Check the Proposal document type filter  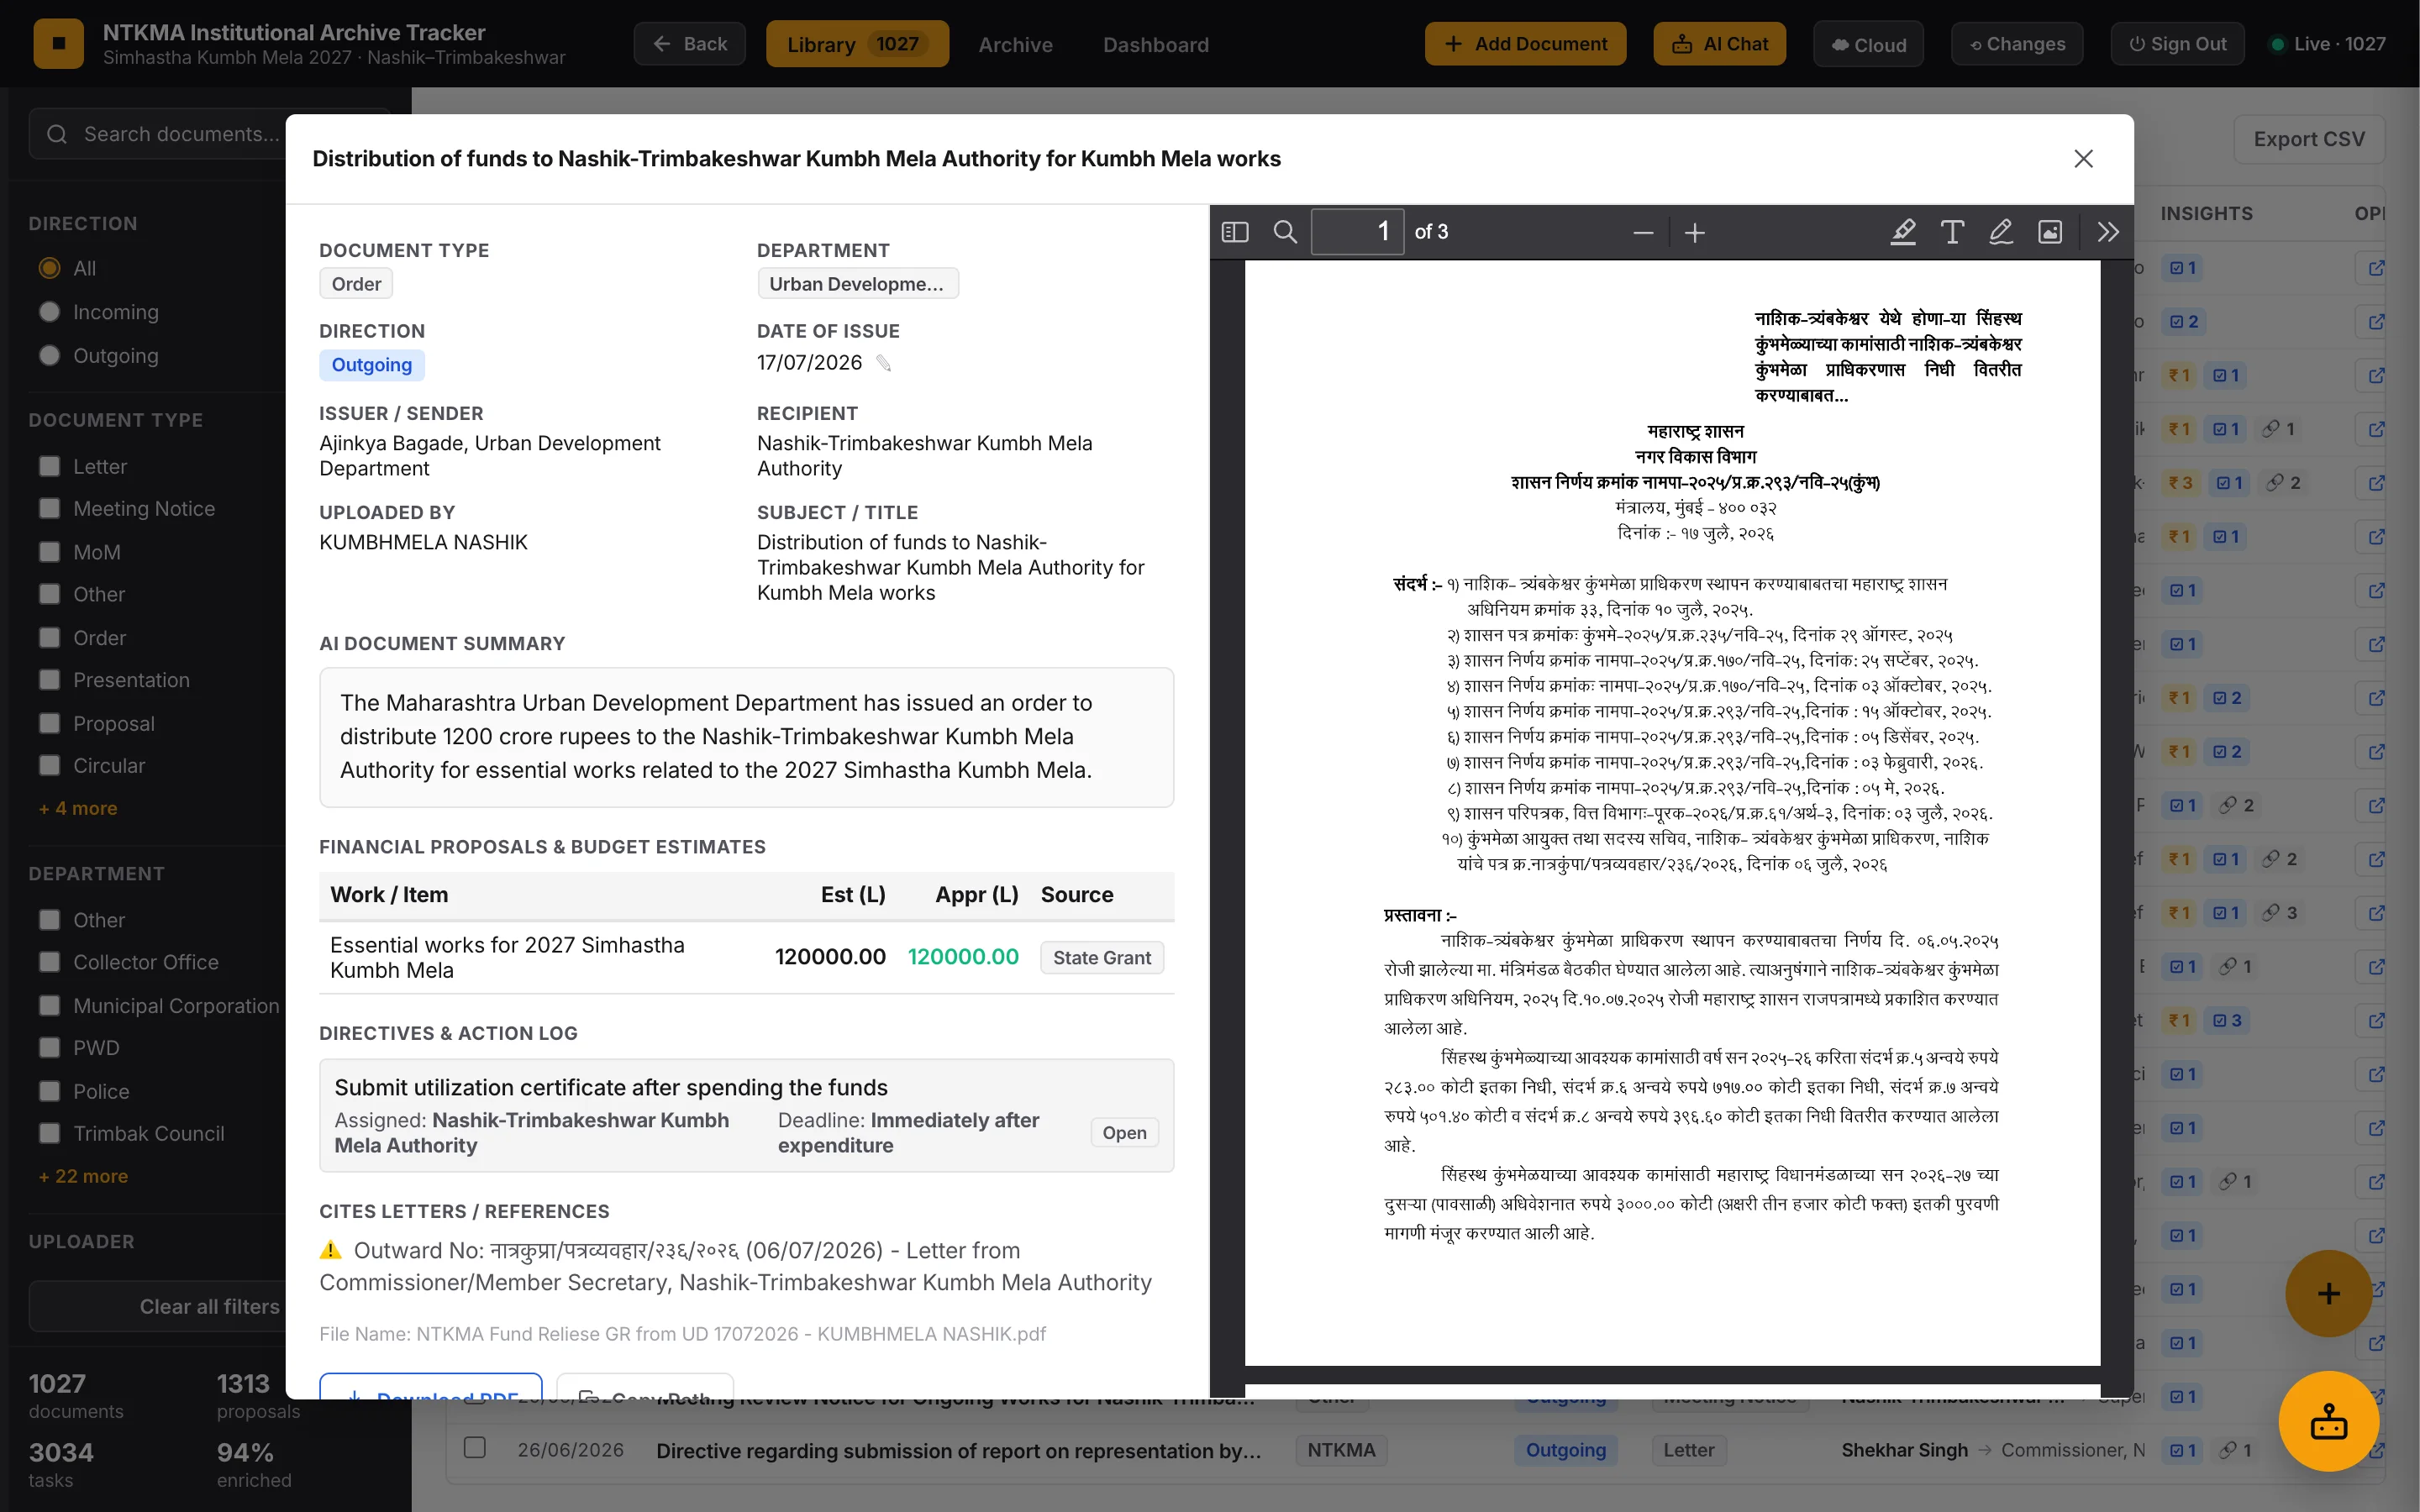coord(49,723)
